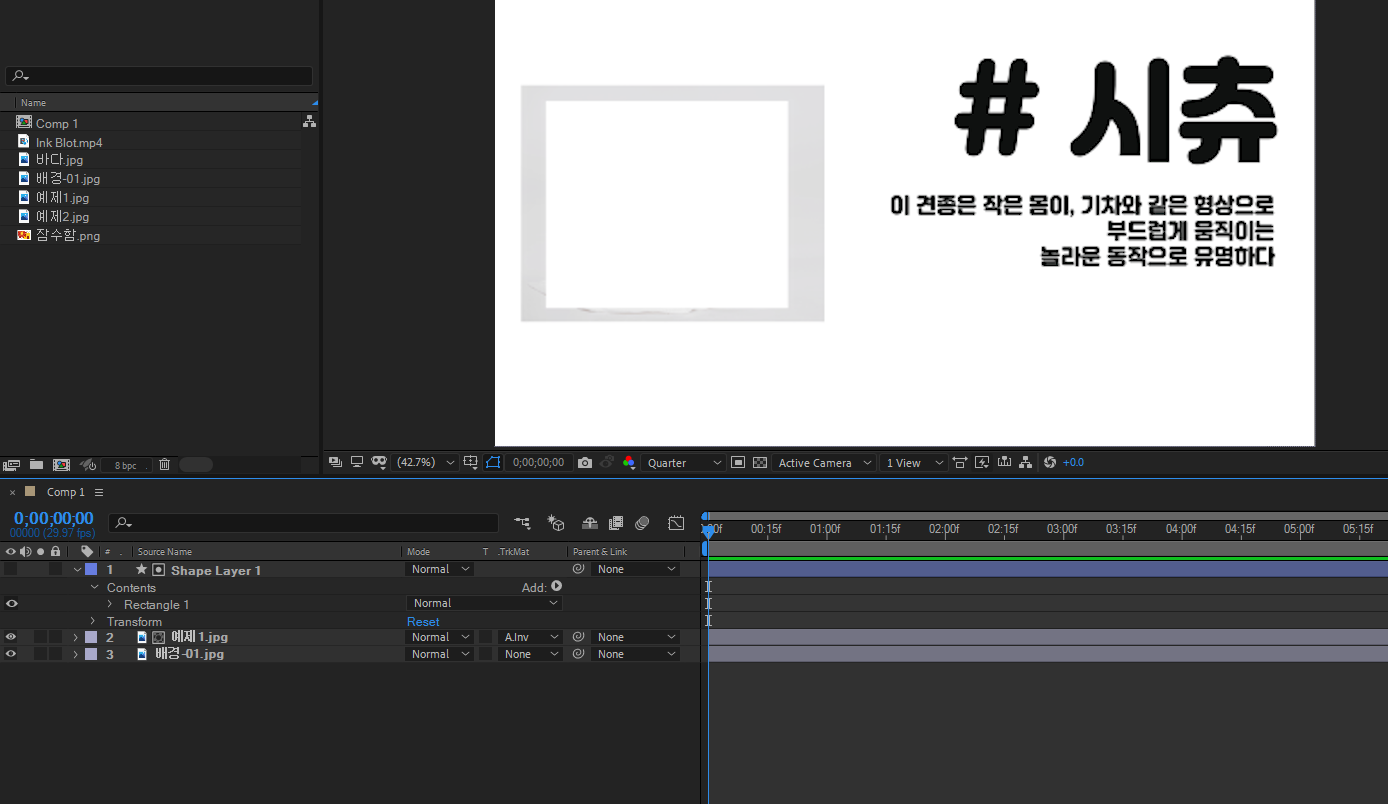Open the Timeline icon in viewer footer
The height and width of the screenshot is (804, 1388).
point(1004,463)
